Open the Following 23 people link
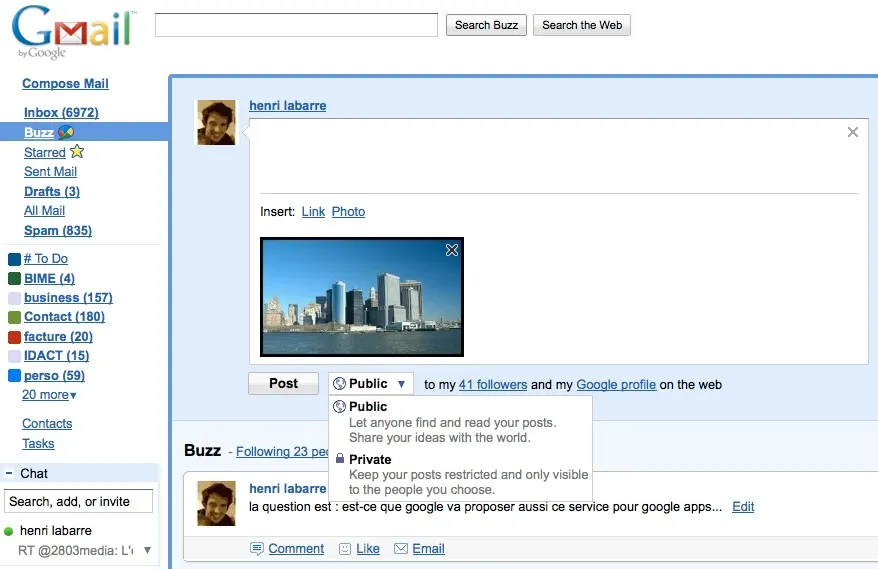Screen dimensions: 878x569 [282, 451]
